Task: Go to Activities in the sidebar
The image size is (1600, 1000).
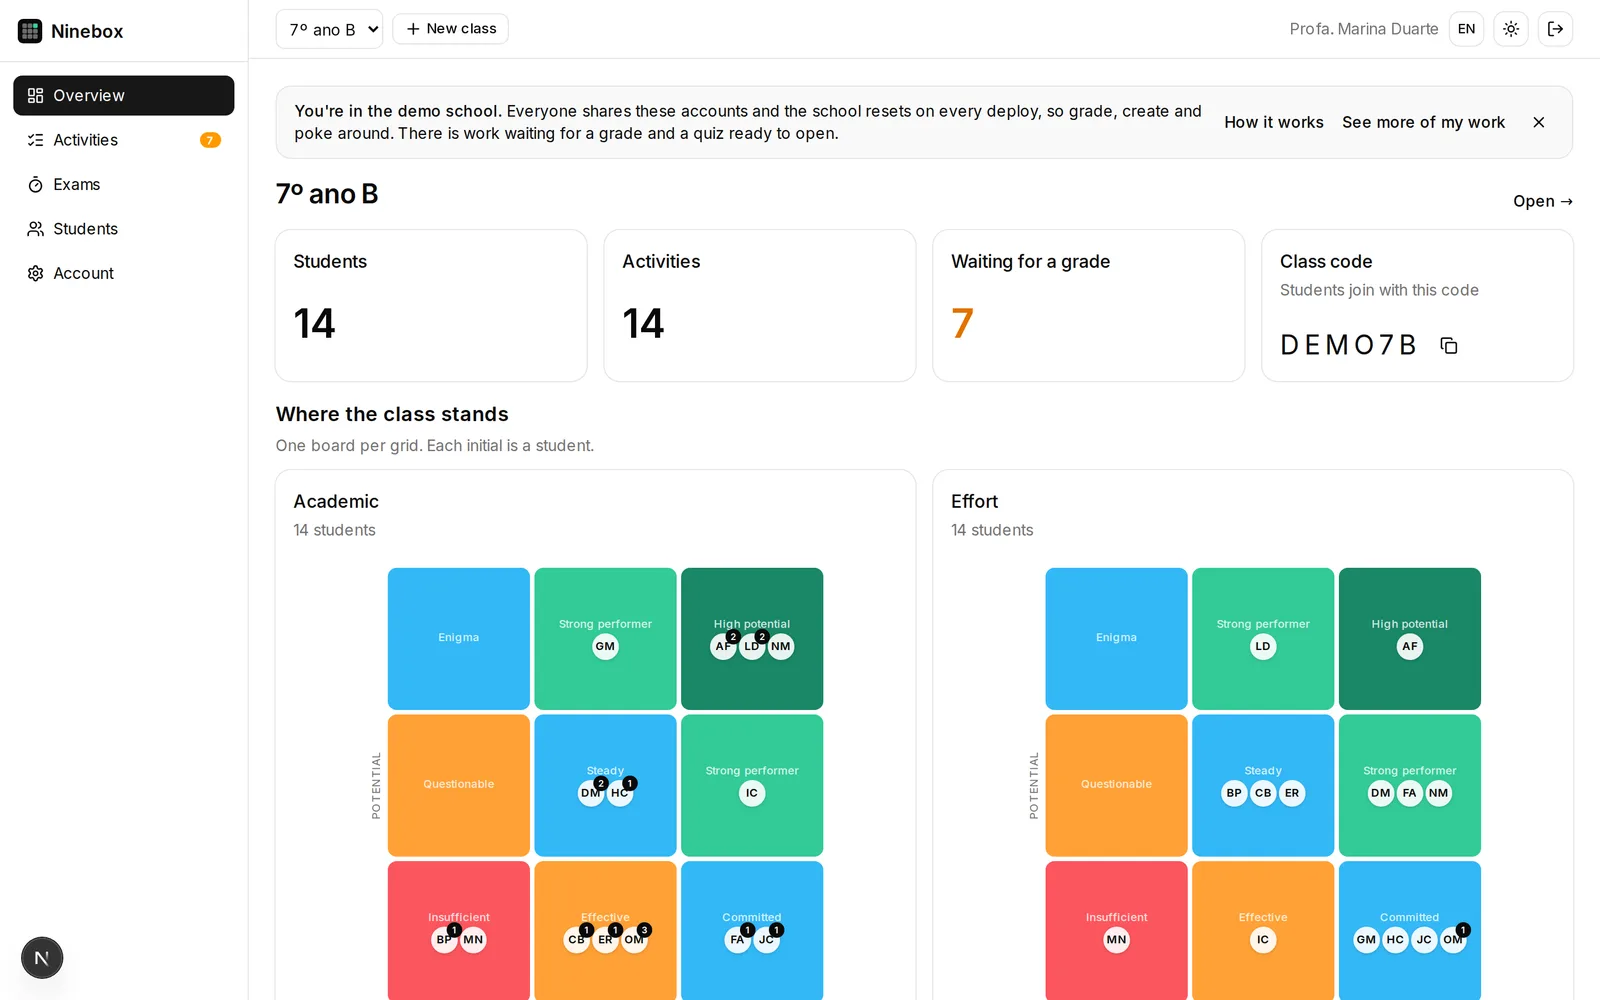Action: pyautogui.click(x=124, y=140)
